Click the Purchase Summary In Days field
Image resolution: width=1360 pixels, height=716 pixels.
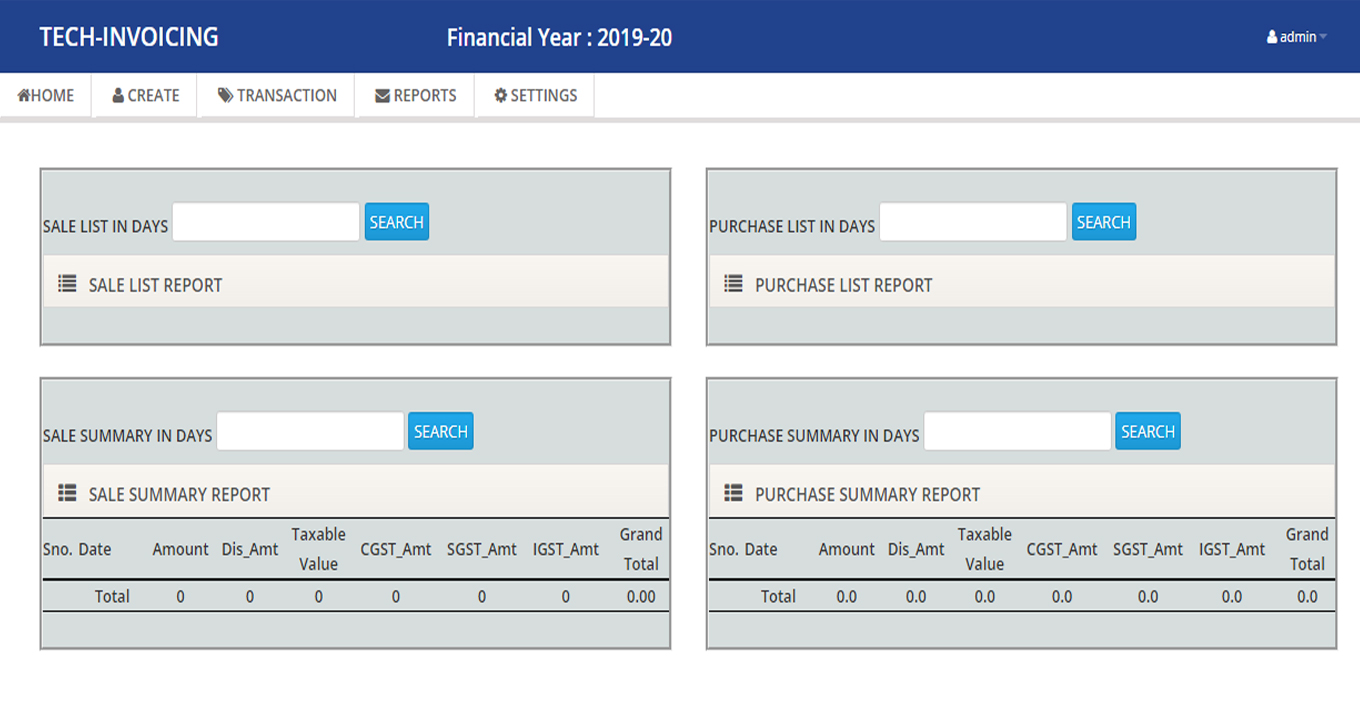coord(1017,431)
